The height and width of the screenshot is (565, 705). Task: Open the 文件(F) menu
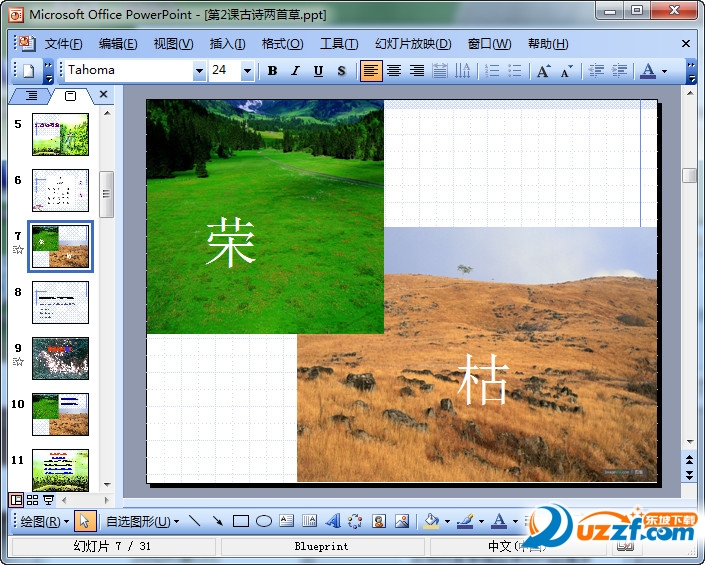pyautogui.click(x=63, y=44)
